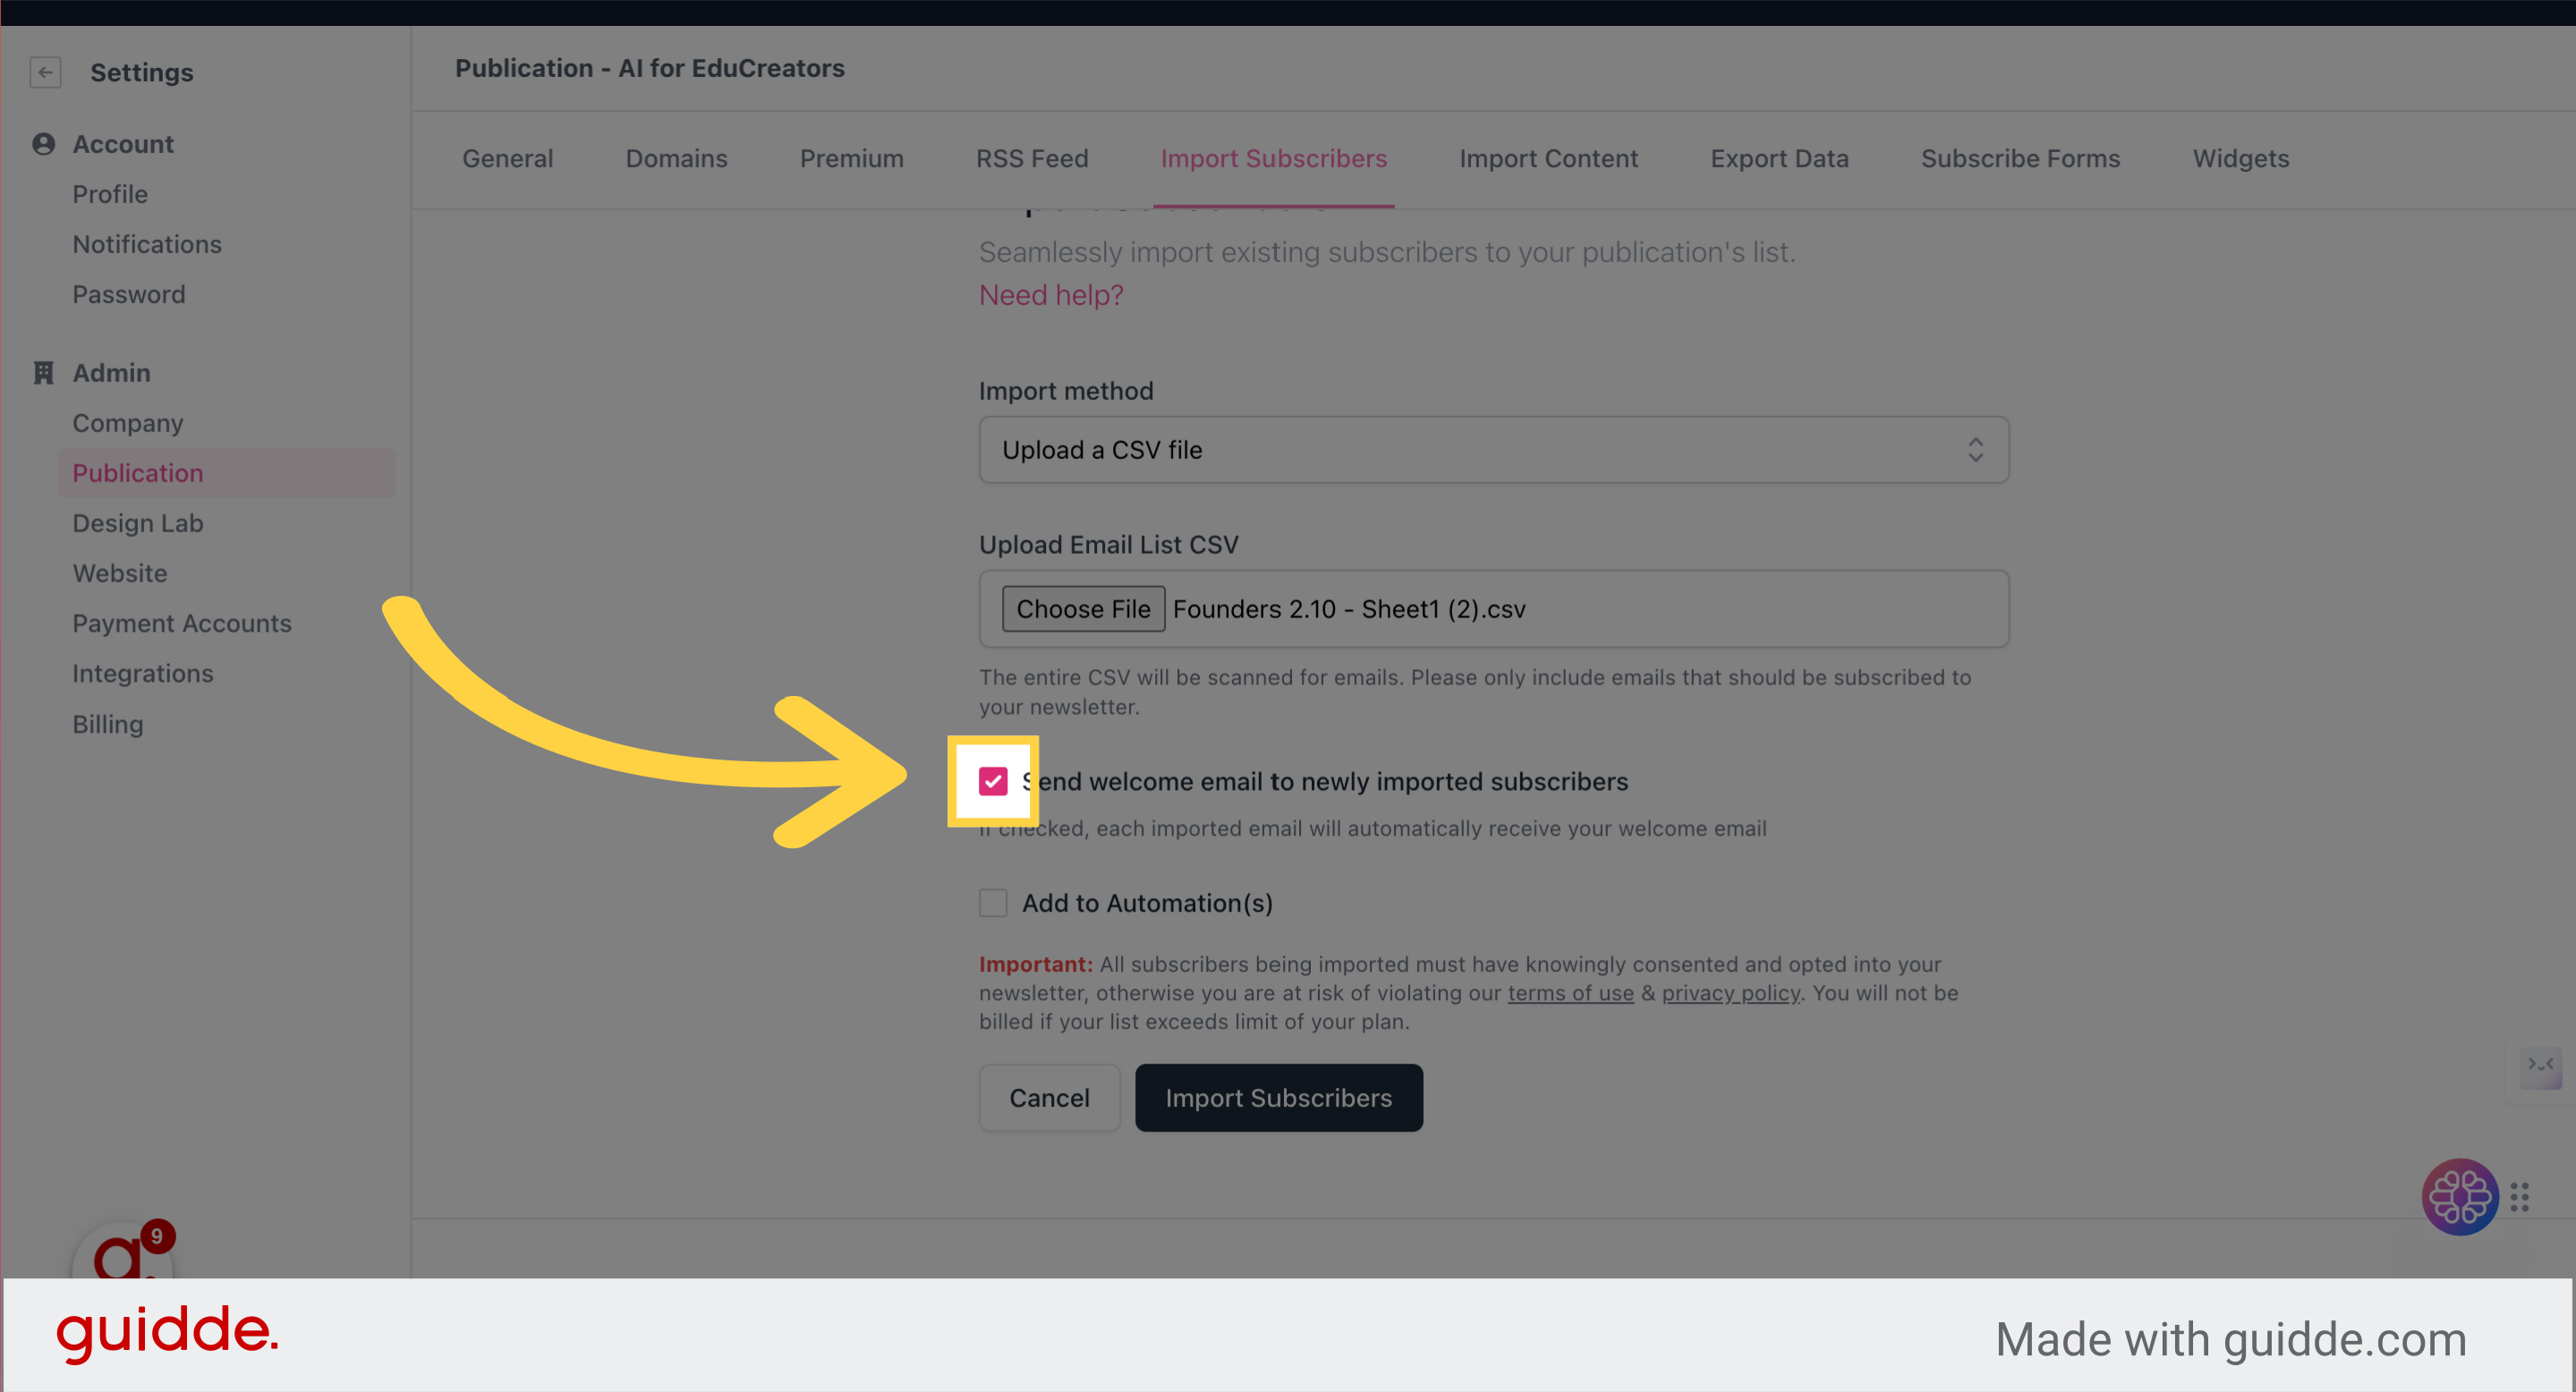Open the Need help? link
Viewport: 2576px width, 1392px height.
[x=1051, y=295]
